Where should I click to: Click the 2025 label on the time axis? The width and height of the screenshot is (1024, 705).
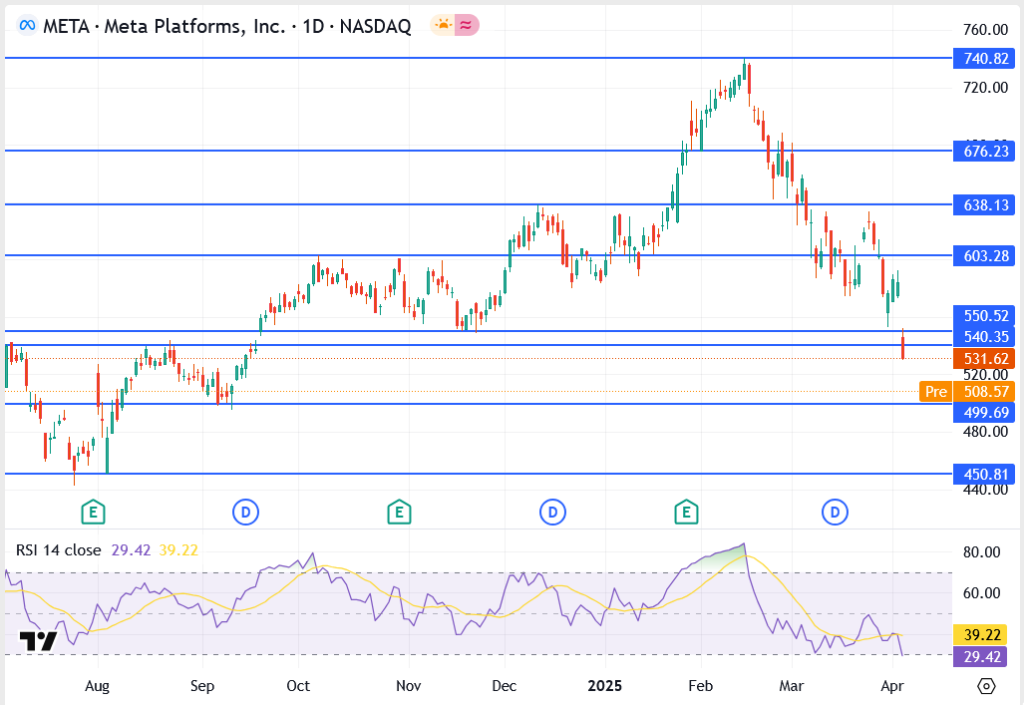(603, 686)
